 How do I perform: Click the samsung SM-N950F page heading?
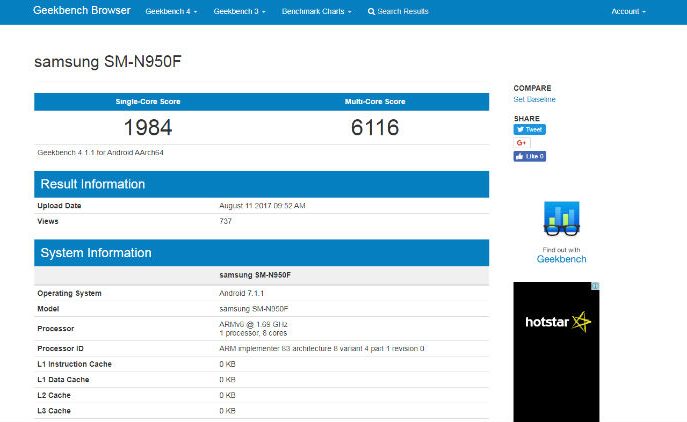(x=107, y=62)
